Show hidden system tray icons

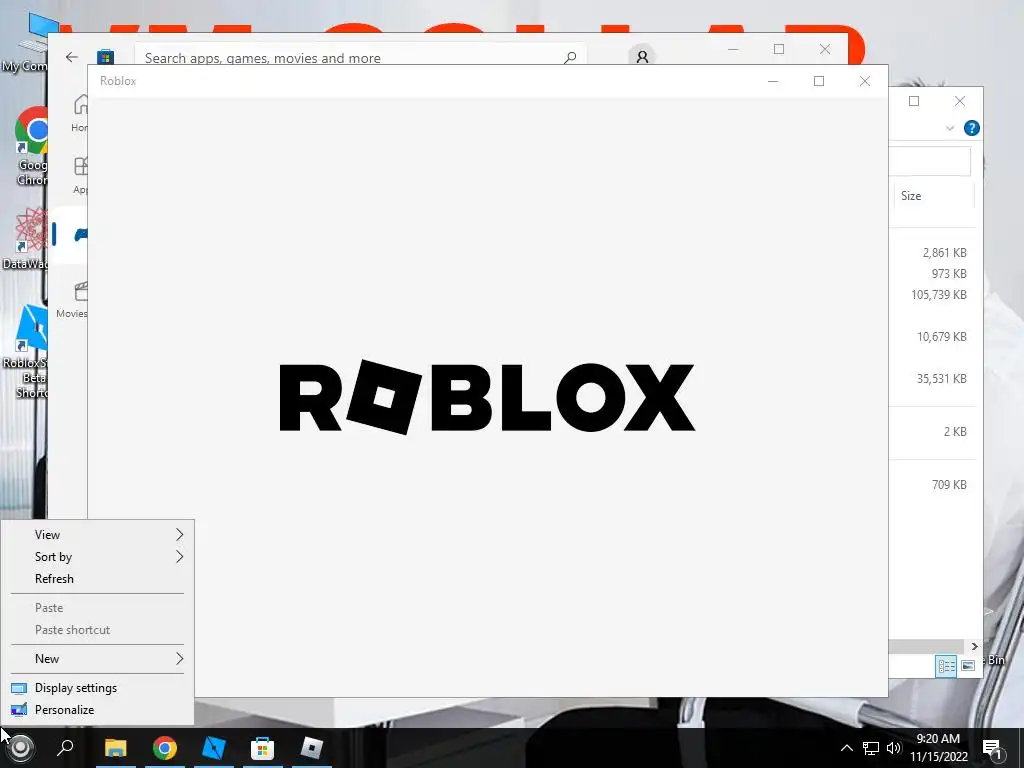point(846,748)
